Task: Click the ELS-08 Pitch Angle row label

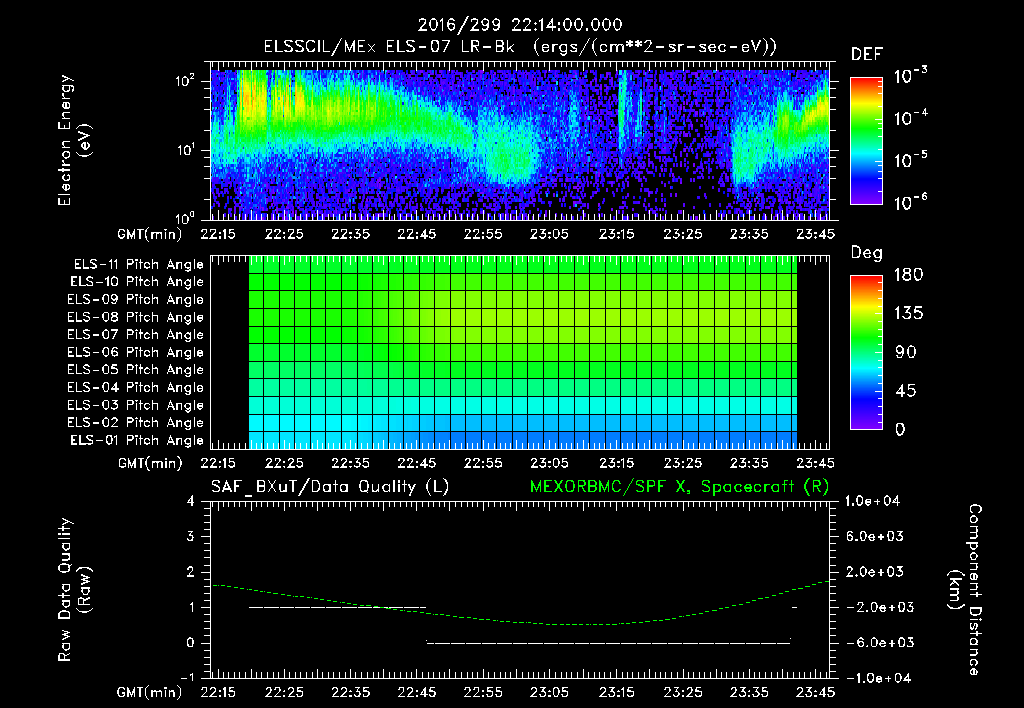Action: [136, 317]
